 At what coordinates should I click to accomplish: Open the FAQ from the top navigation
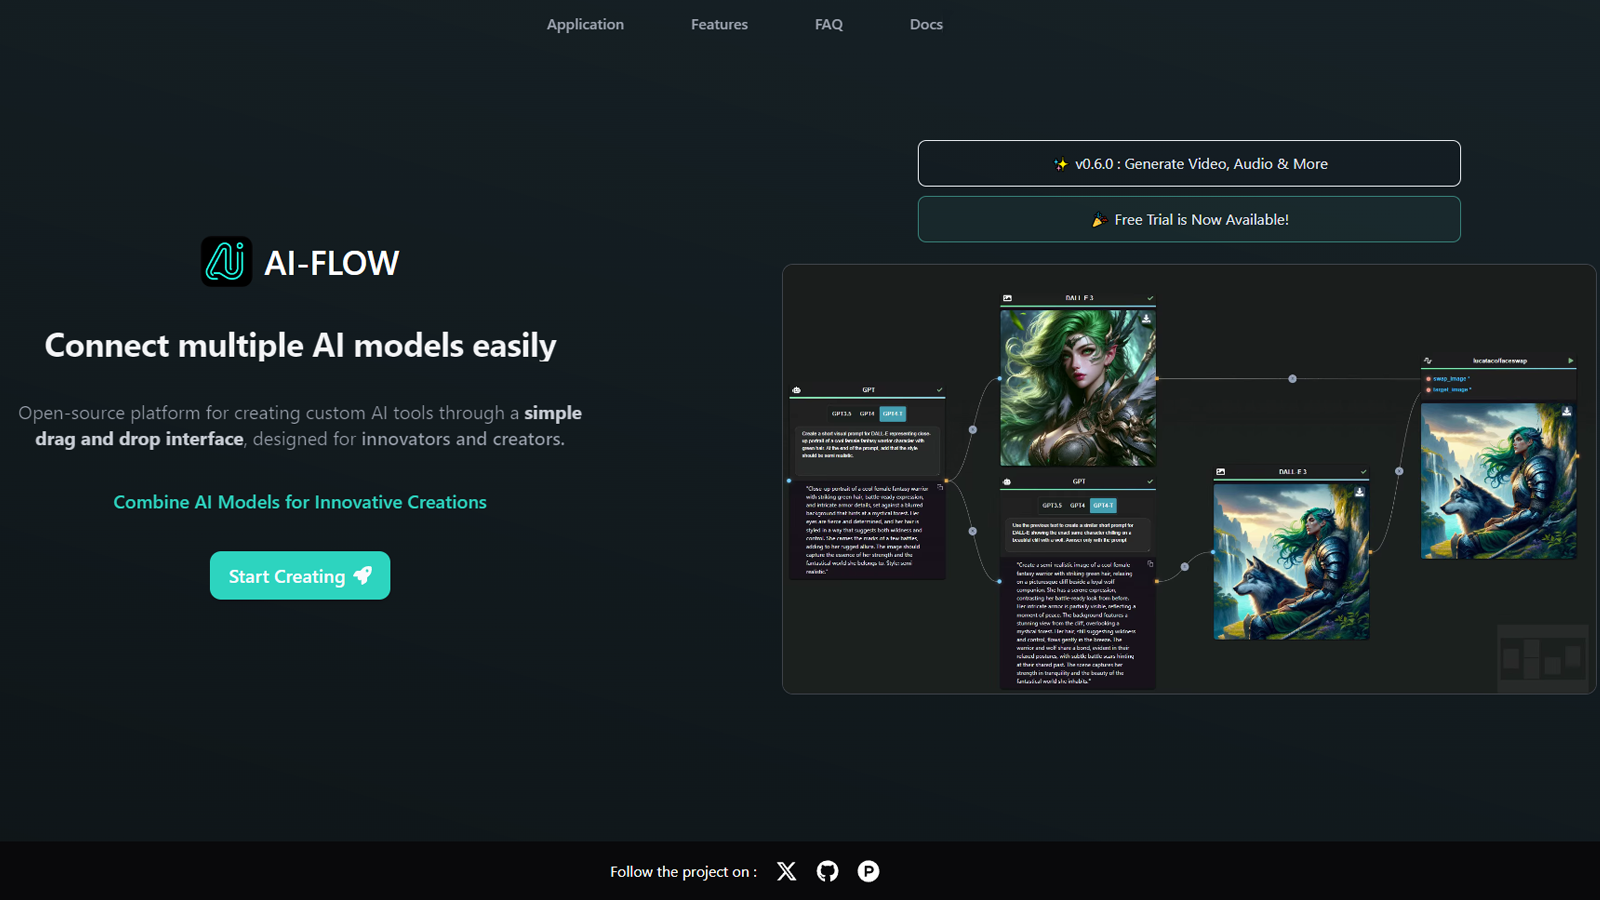tap(828, 24)
